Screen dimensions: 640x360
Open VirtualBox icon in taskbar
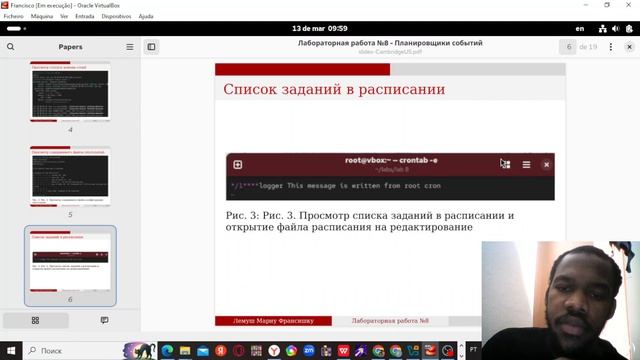[430, 351]
